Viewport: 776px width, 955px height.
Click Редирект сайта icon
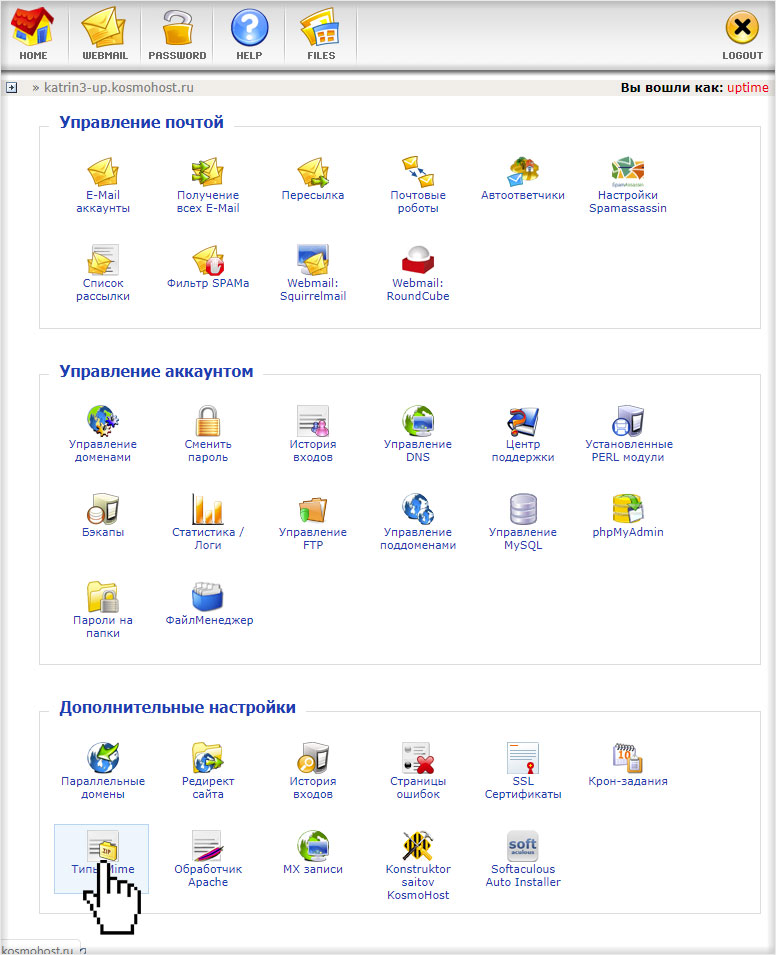208,758
